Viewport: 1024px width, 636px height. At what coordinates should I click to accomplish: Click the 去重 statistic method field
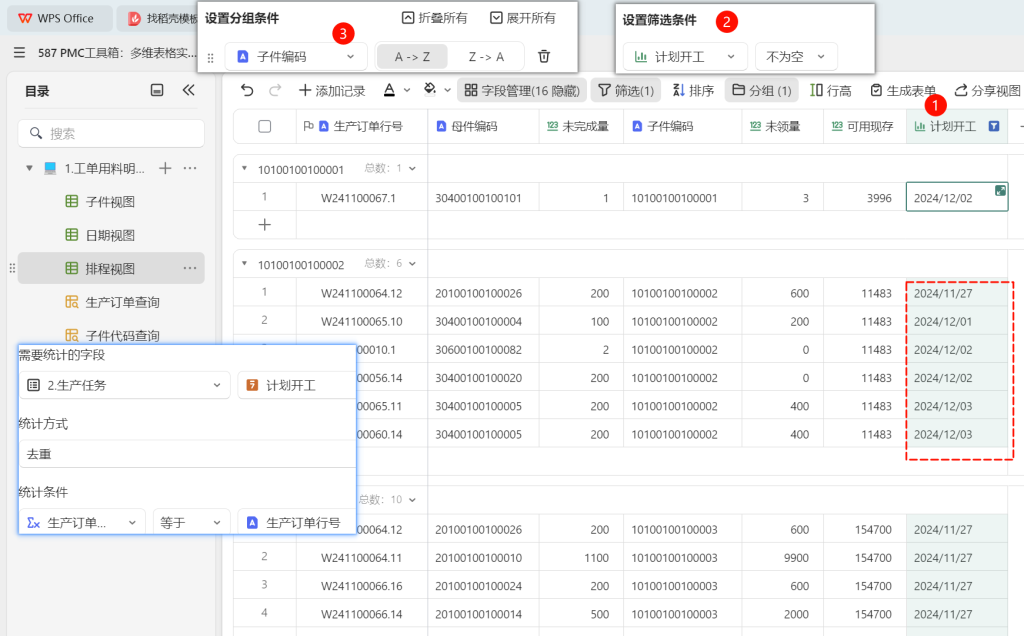(x=187, y=454)
